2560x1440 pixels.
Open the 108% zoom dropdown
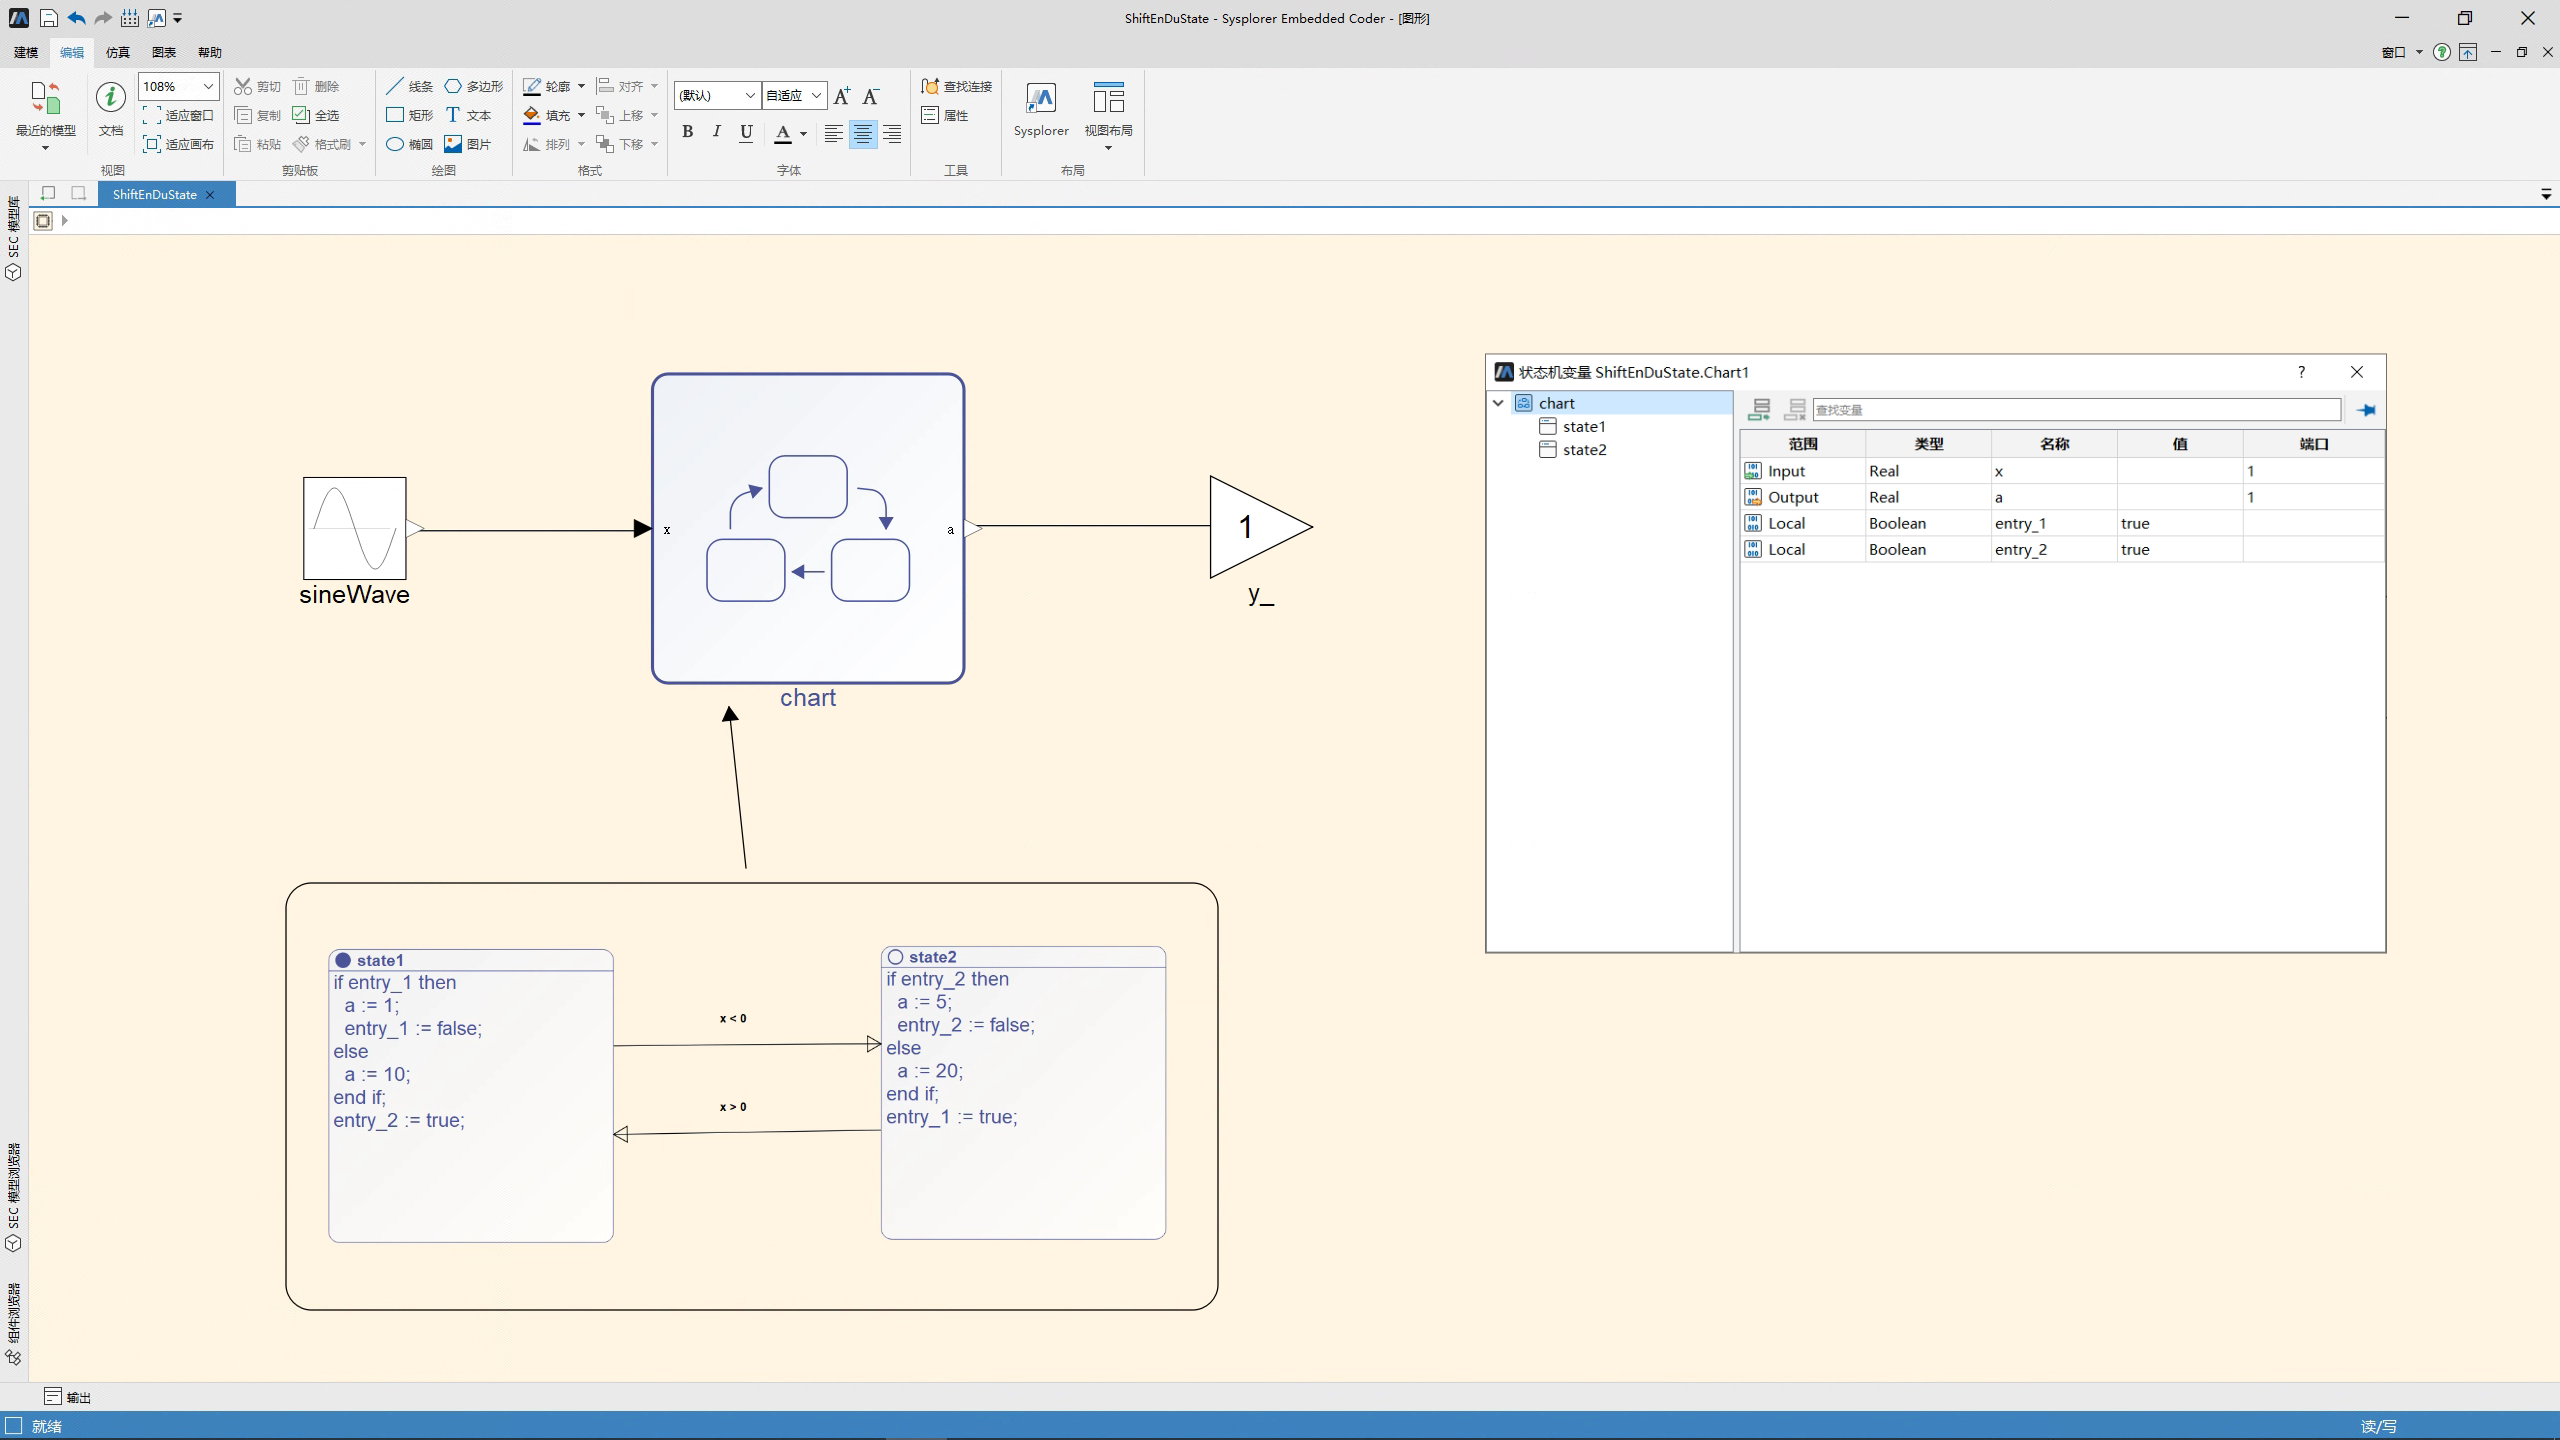(208, 87)
